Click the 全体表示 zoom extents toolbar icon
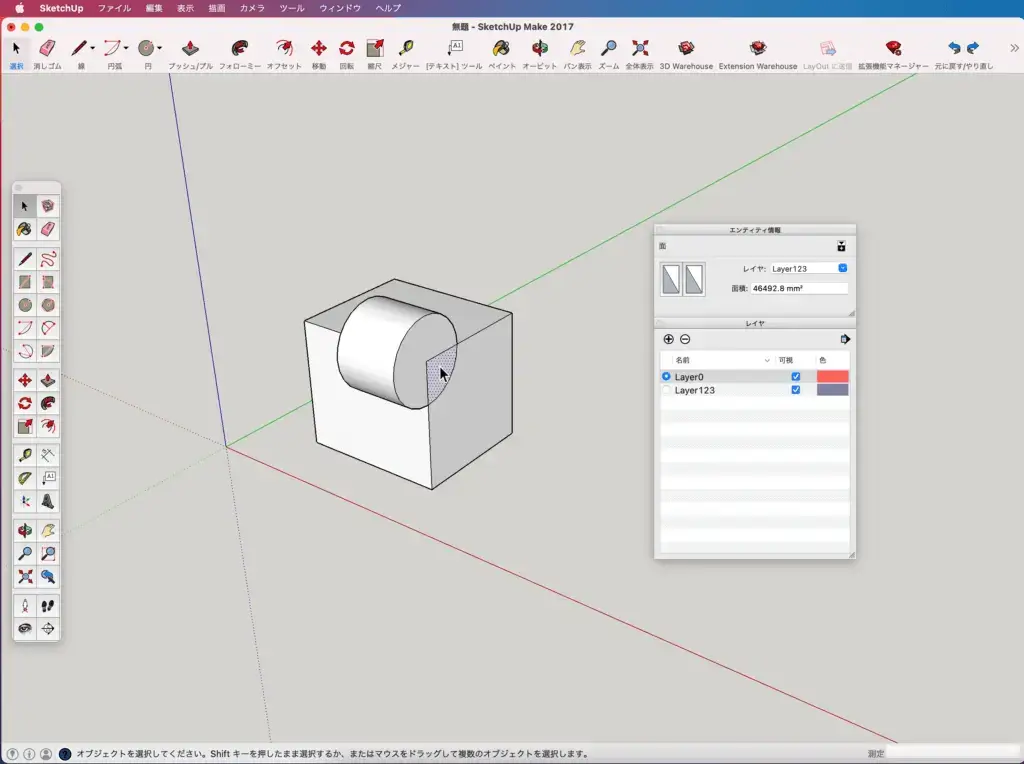This screenshot has height=764, width=1024. [639, 54]
